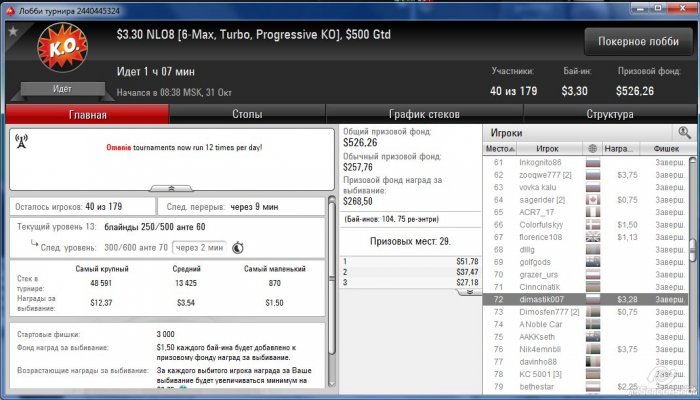Sort players by Место column
This screenshot has width=700, height=400.
(500, 149)
